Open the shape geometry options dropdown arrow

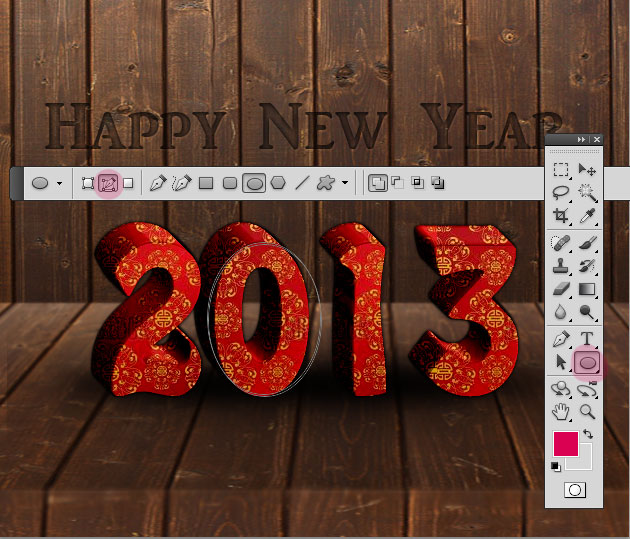point(345,184)
